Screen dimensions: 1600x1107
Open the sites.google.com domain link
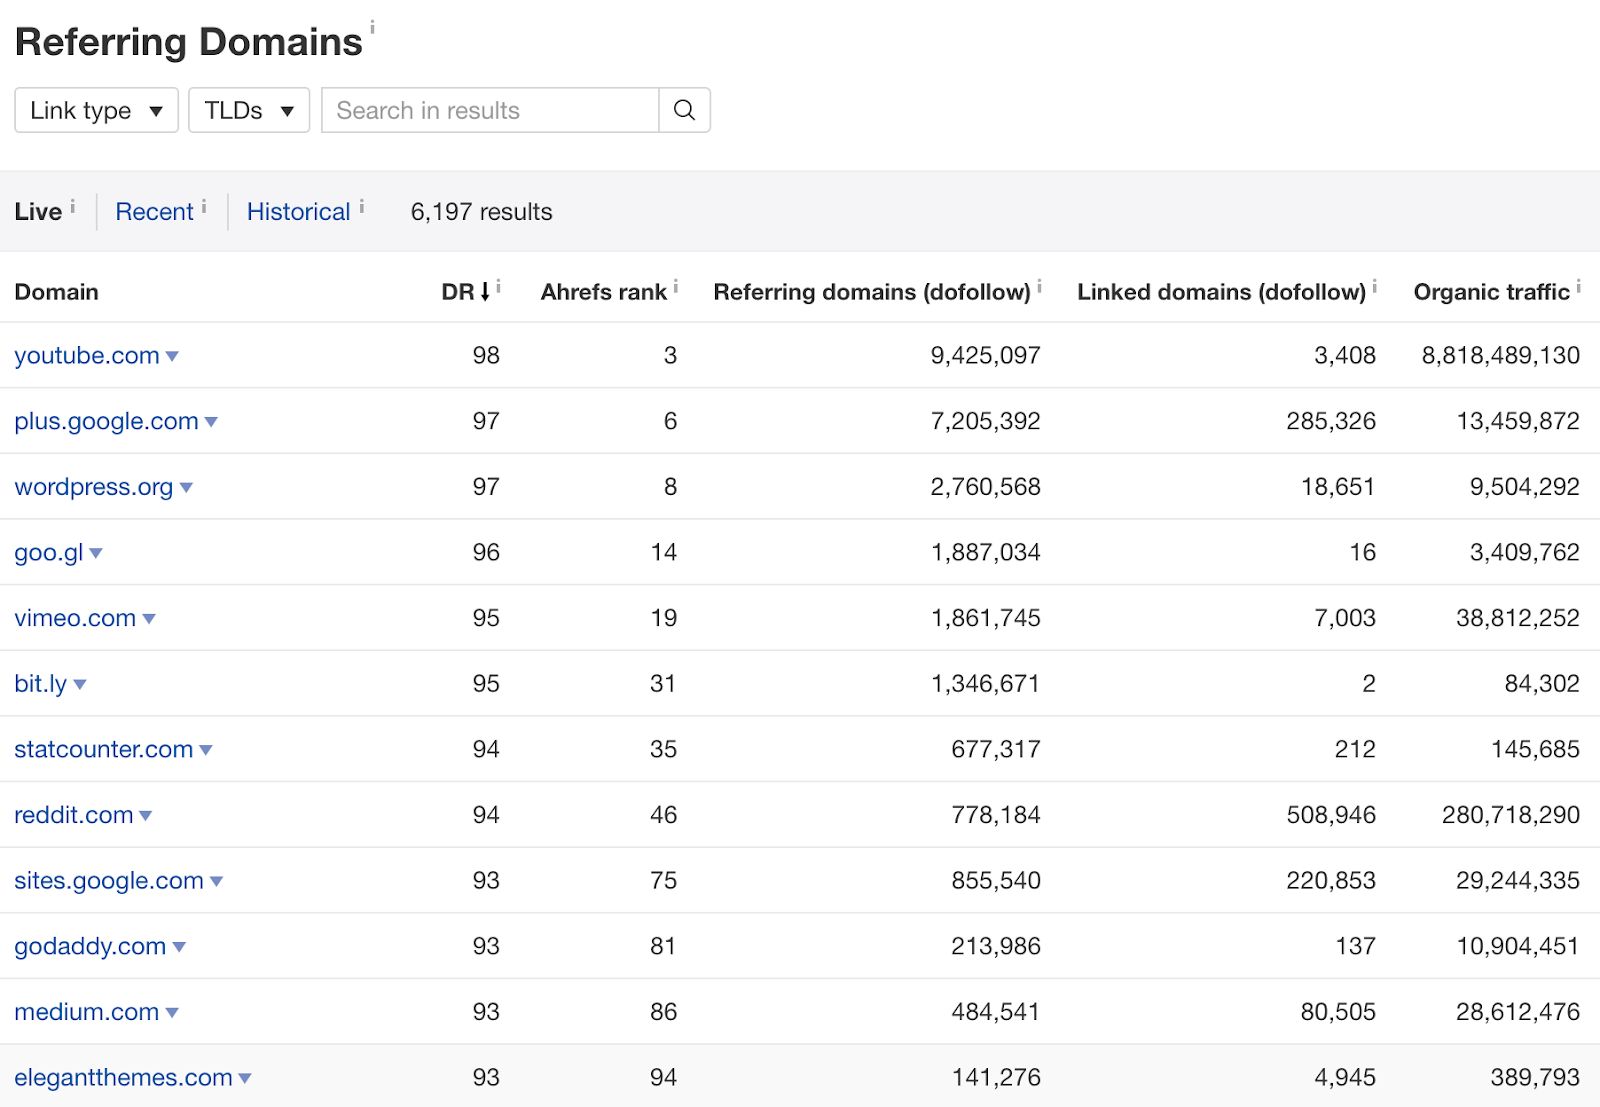(109, 881)
